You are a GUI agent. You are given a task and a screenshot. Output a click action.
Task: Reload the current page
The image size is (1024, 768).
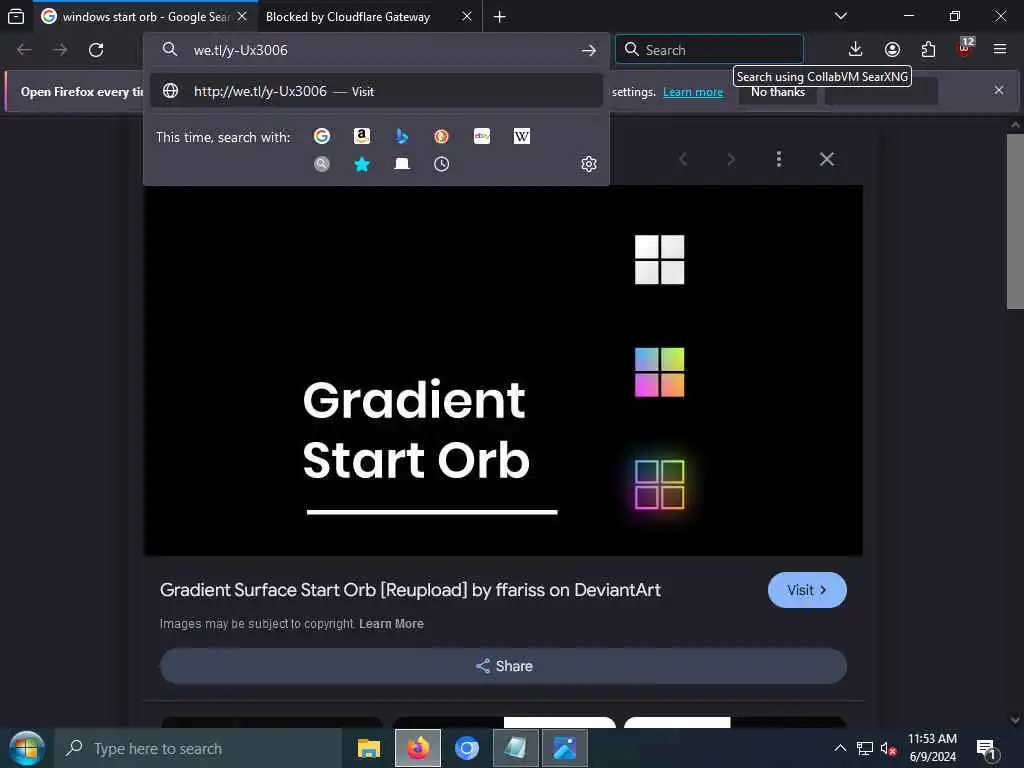[x=96, y=50]
